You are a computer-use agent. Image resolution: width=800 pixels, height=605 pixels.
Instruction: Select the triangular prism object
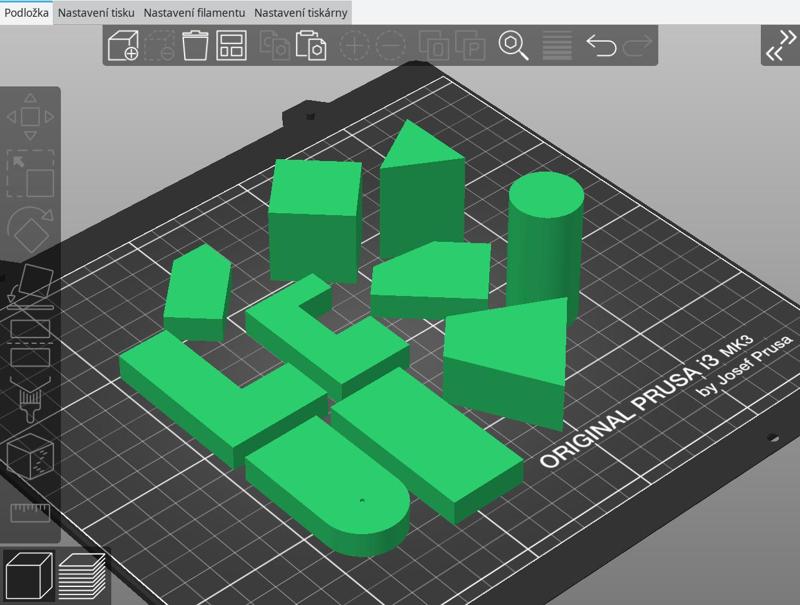(421, 194)
